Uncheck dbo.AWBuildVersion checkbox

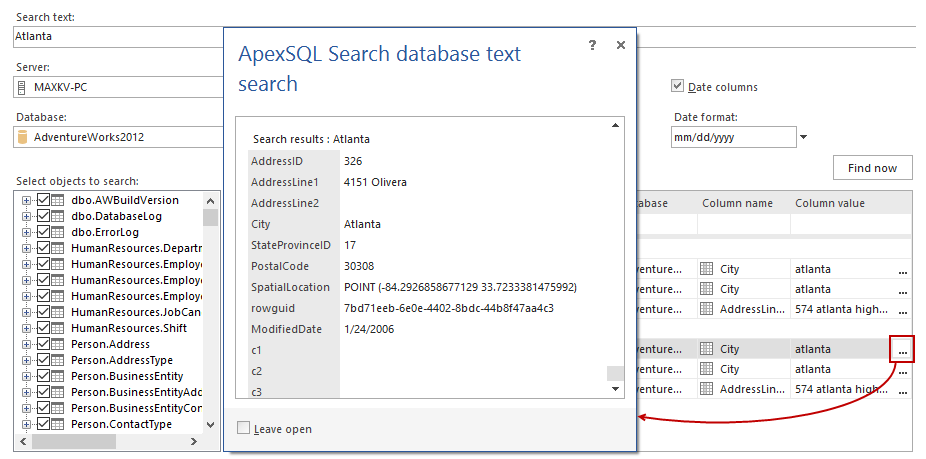click(x=43, y=200)
